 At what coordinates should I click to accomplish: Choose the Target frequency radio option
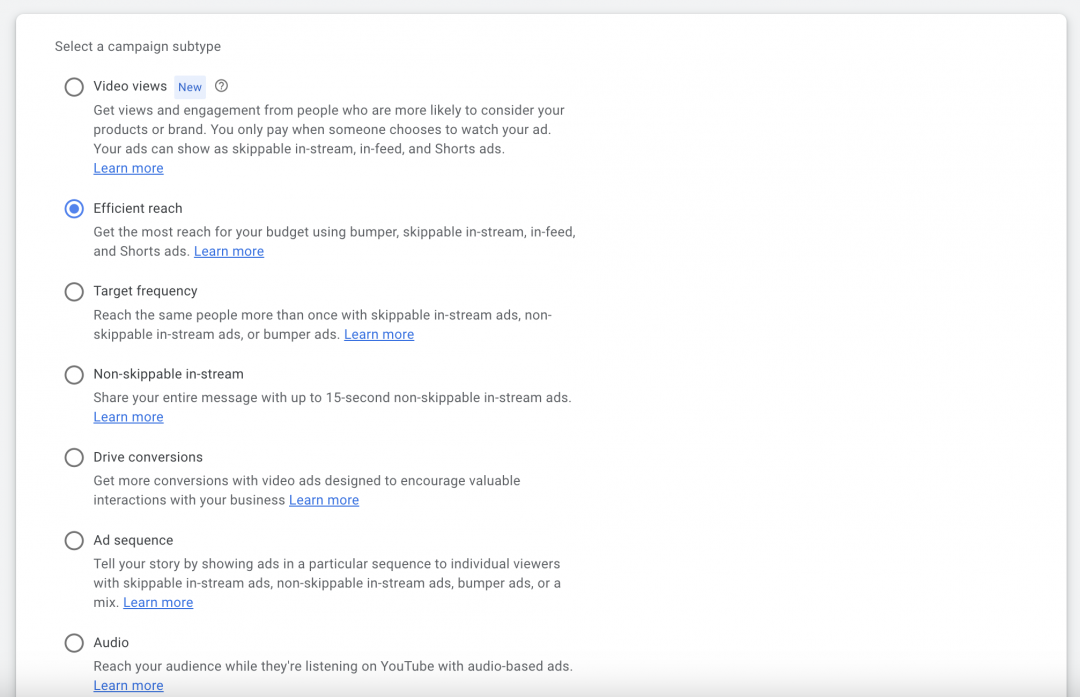click(74, 291)
